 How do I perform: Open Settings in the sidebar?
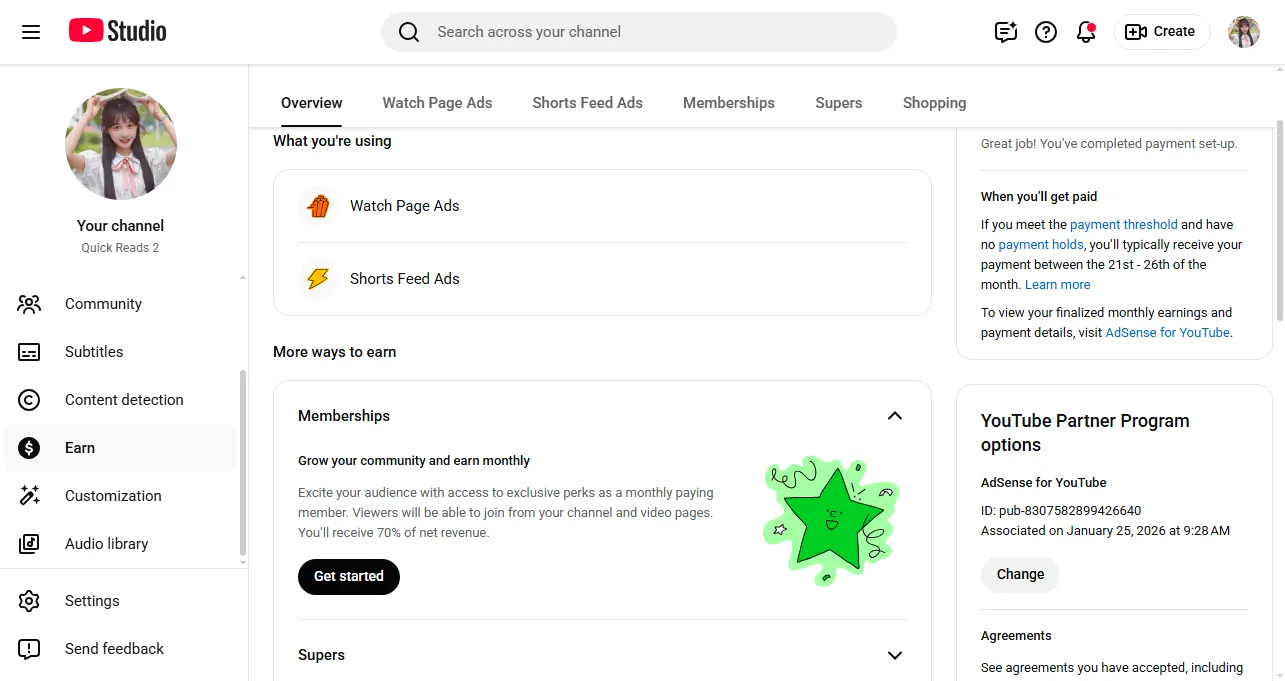121,601
